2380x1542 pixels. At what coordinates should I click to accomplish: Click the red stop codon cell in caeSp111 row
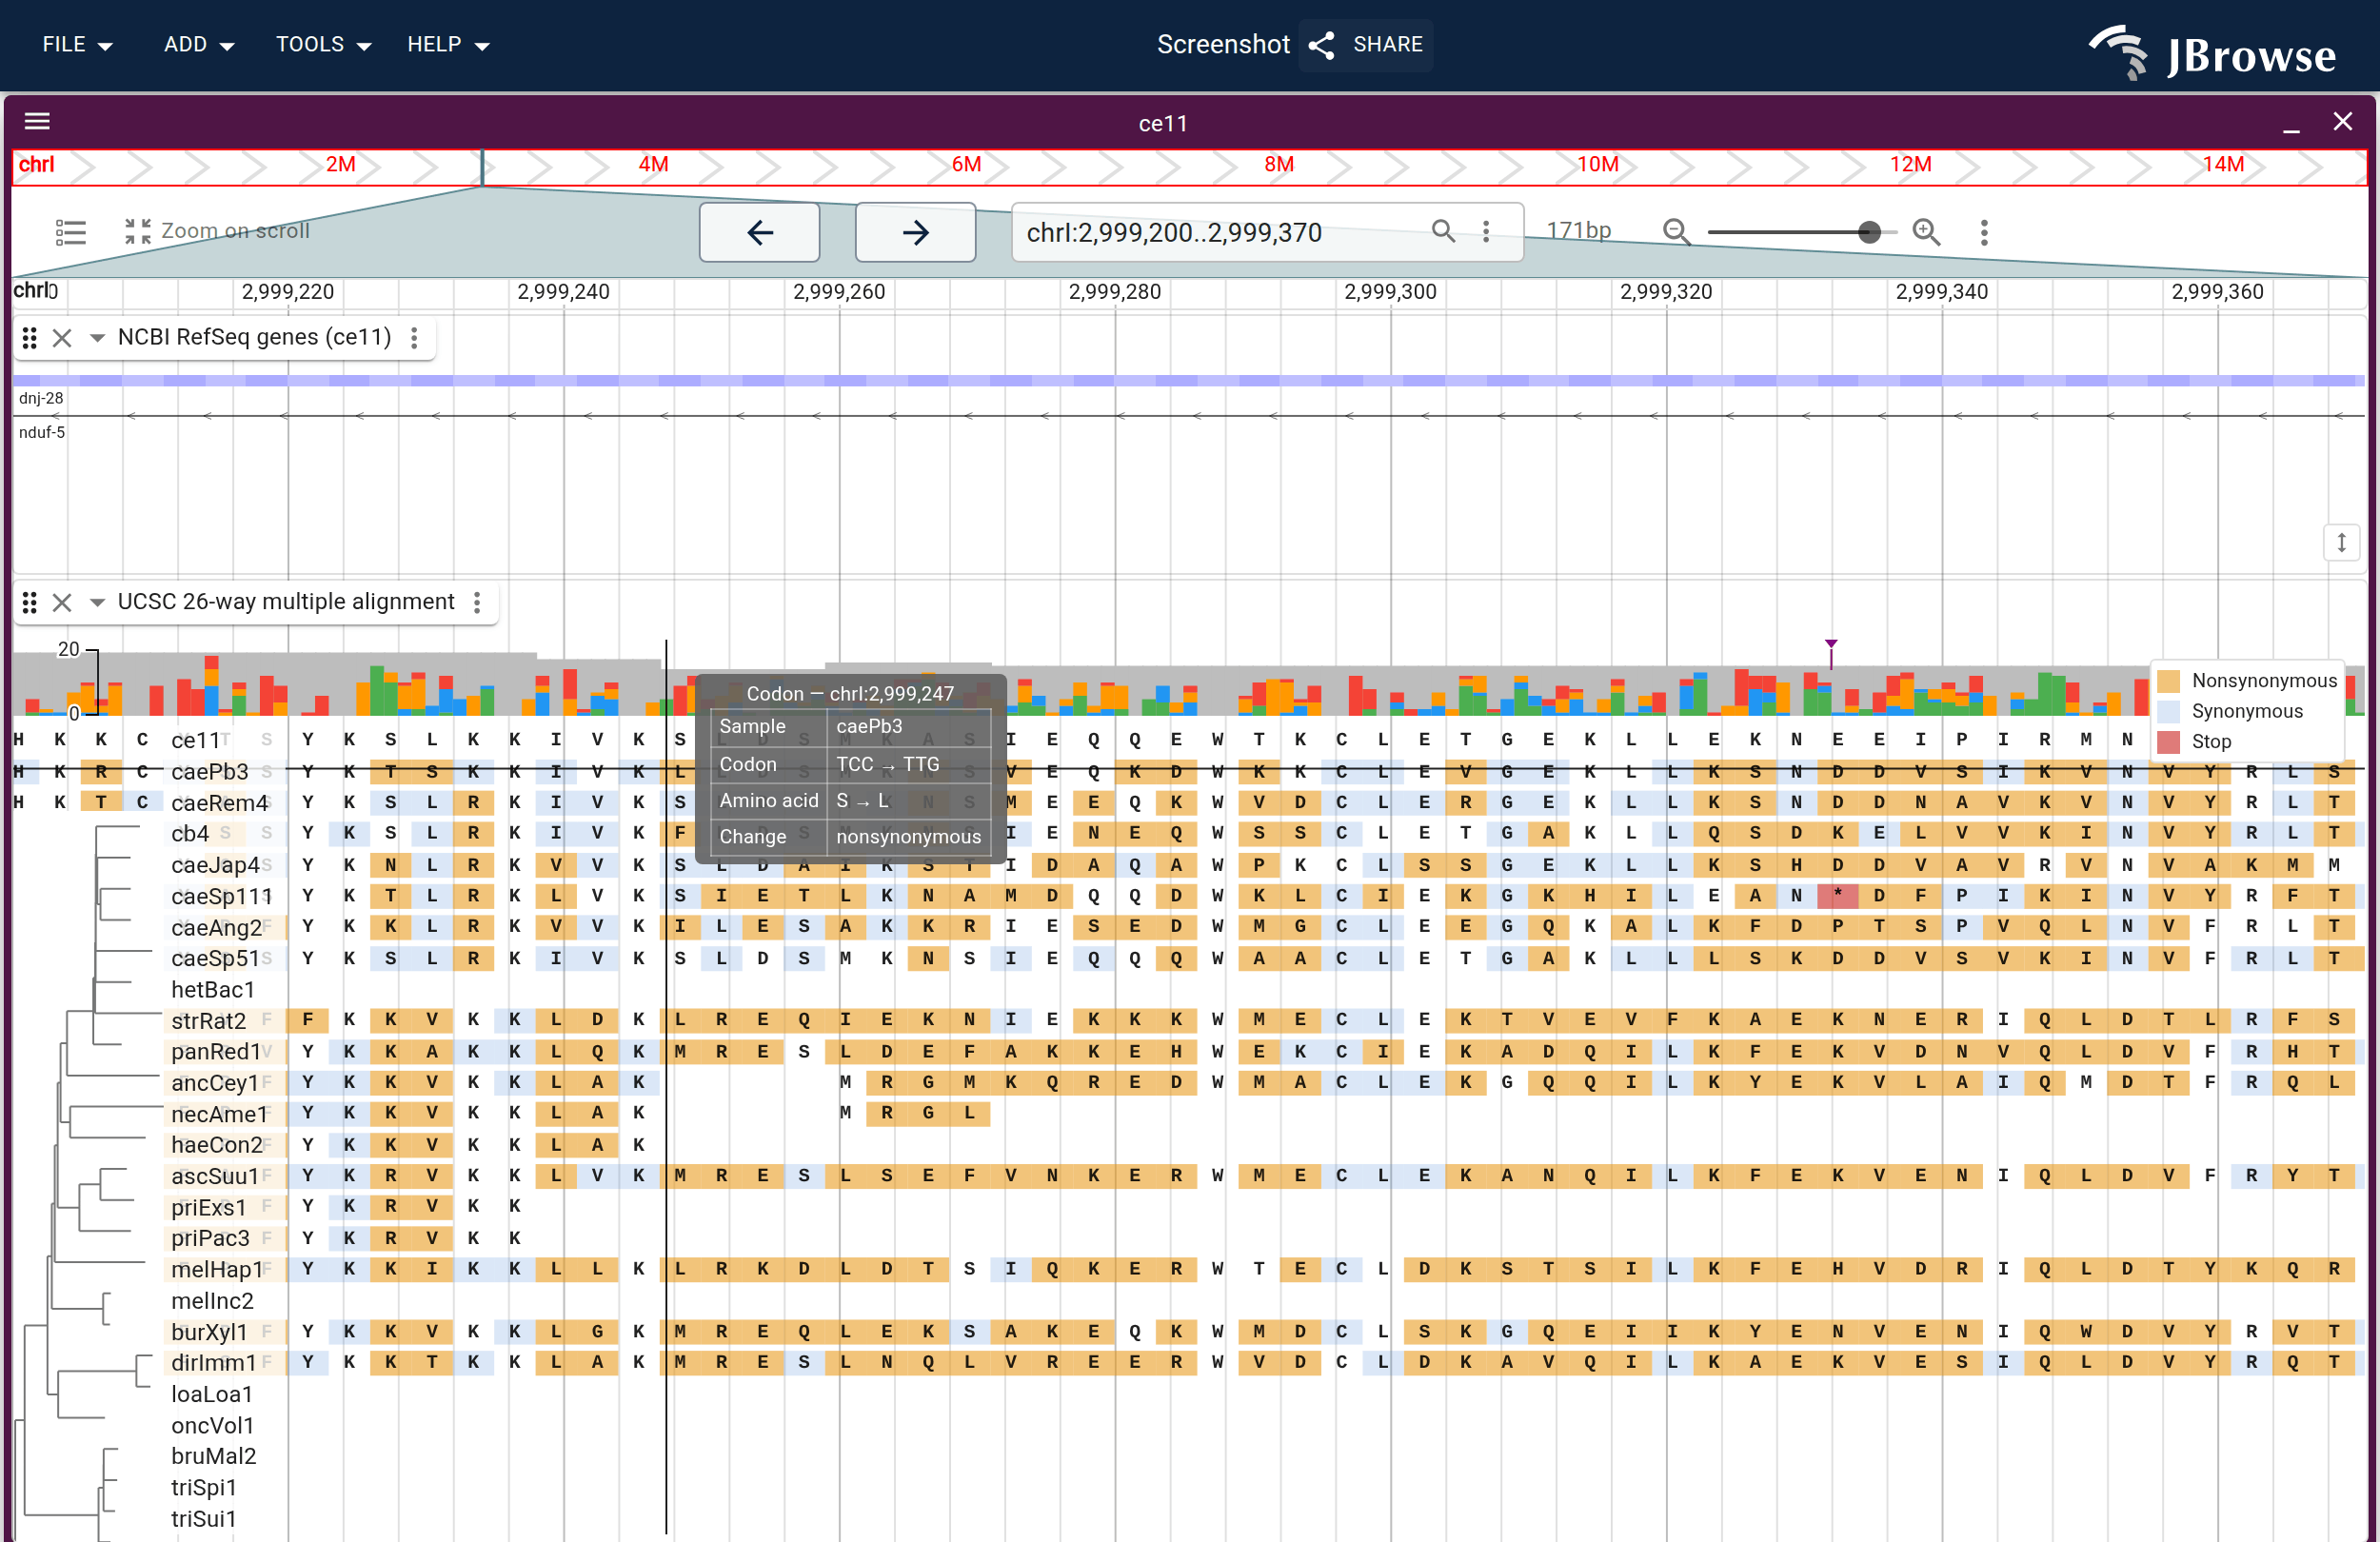point(1837,895)
